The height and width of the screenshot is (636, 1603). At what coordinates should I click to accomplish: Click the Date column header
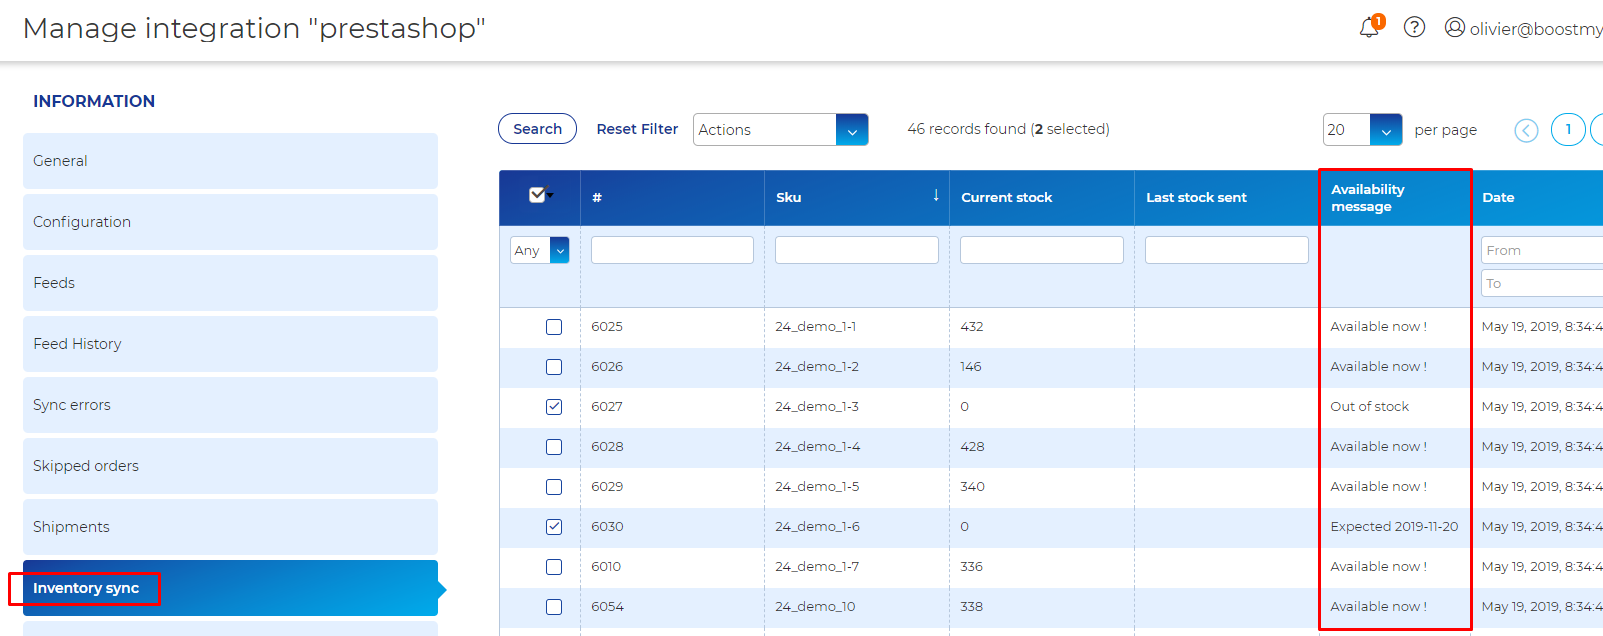[x=1498, y=198]
